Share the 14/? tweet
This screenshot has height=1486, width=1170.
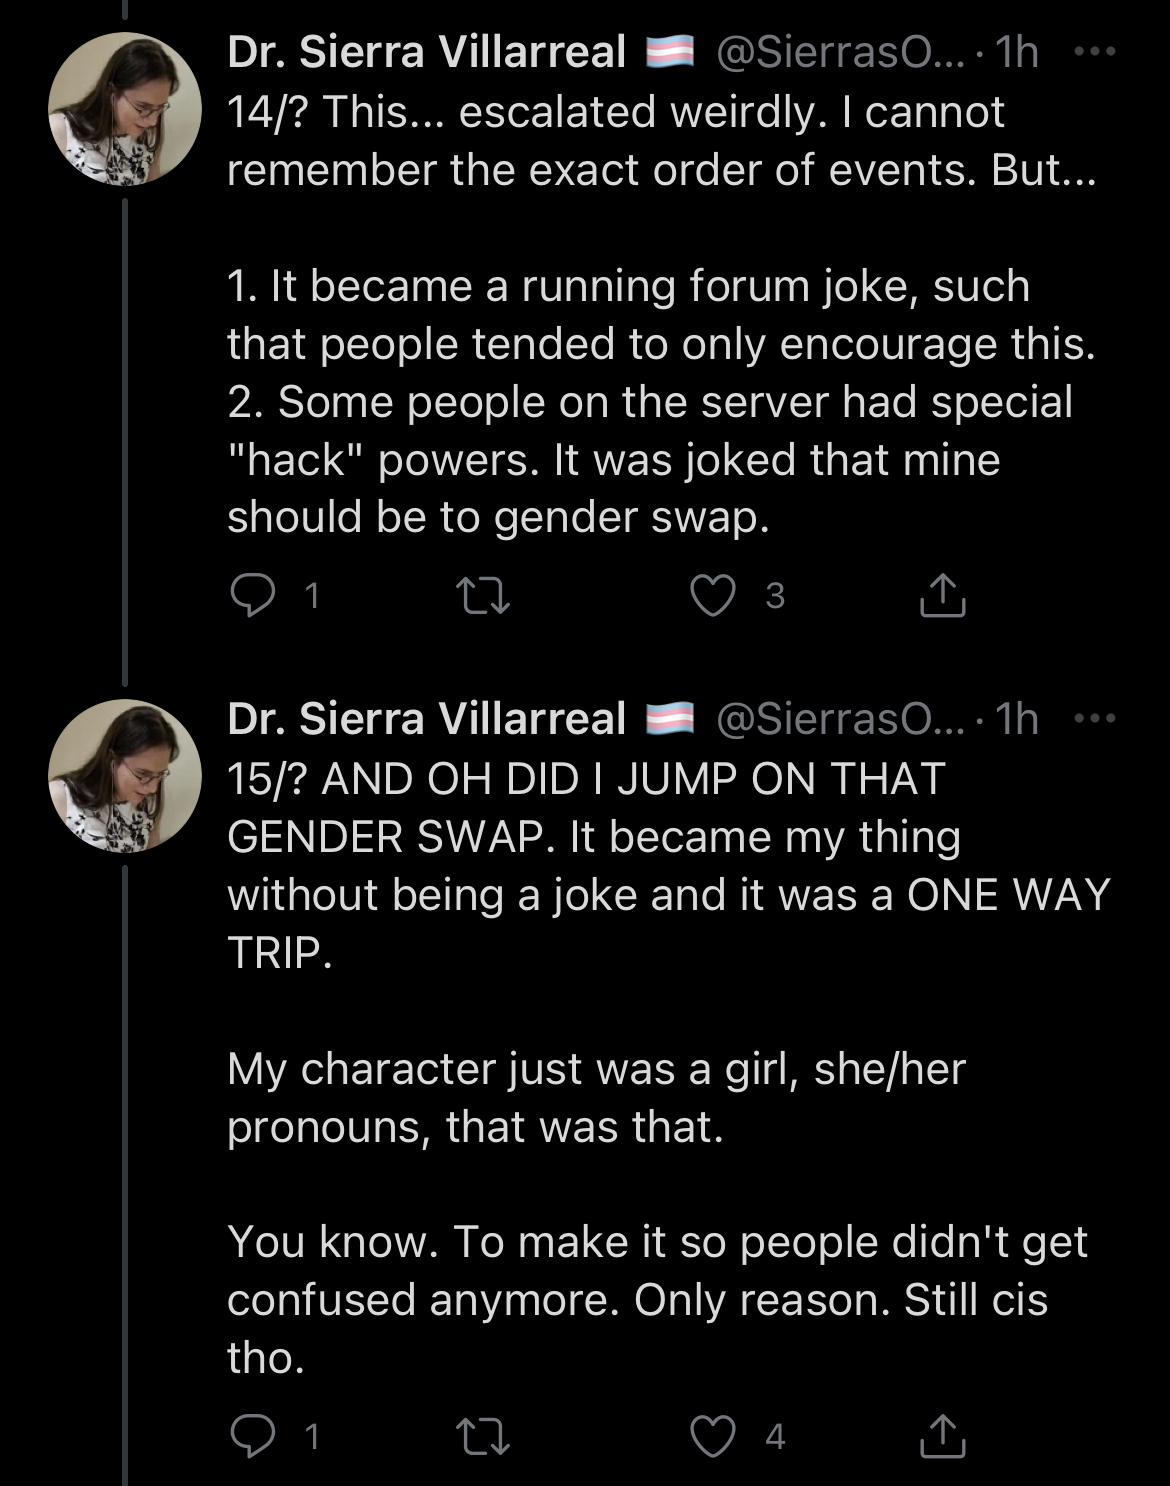pos(942,596)
